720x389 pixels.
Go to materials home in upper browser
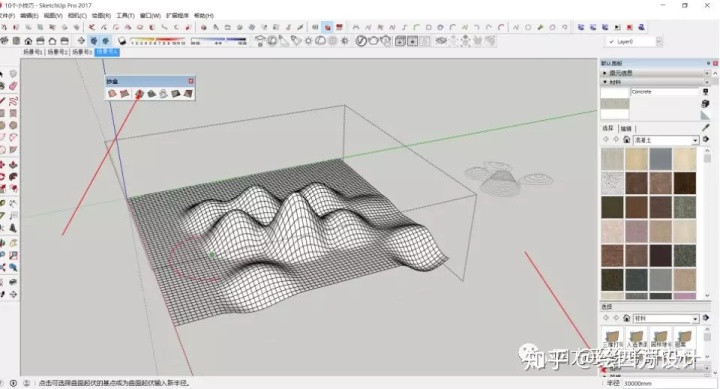[626, 140]
